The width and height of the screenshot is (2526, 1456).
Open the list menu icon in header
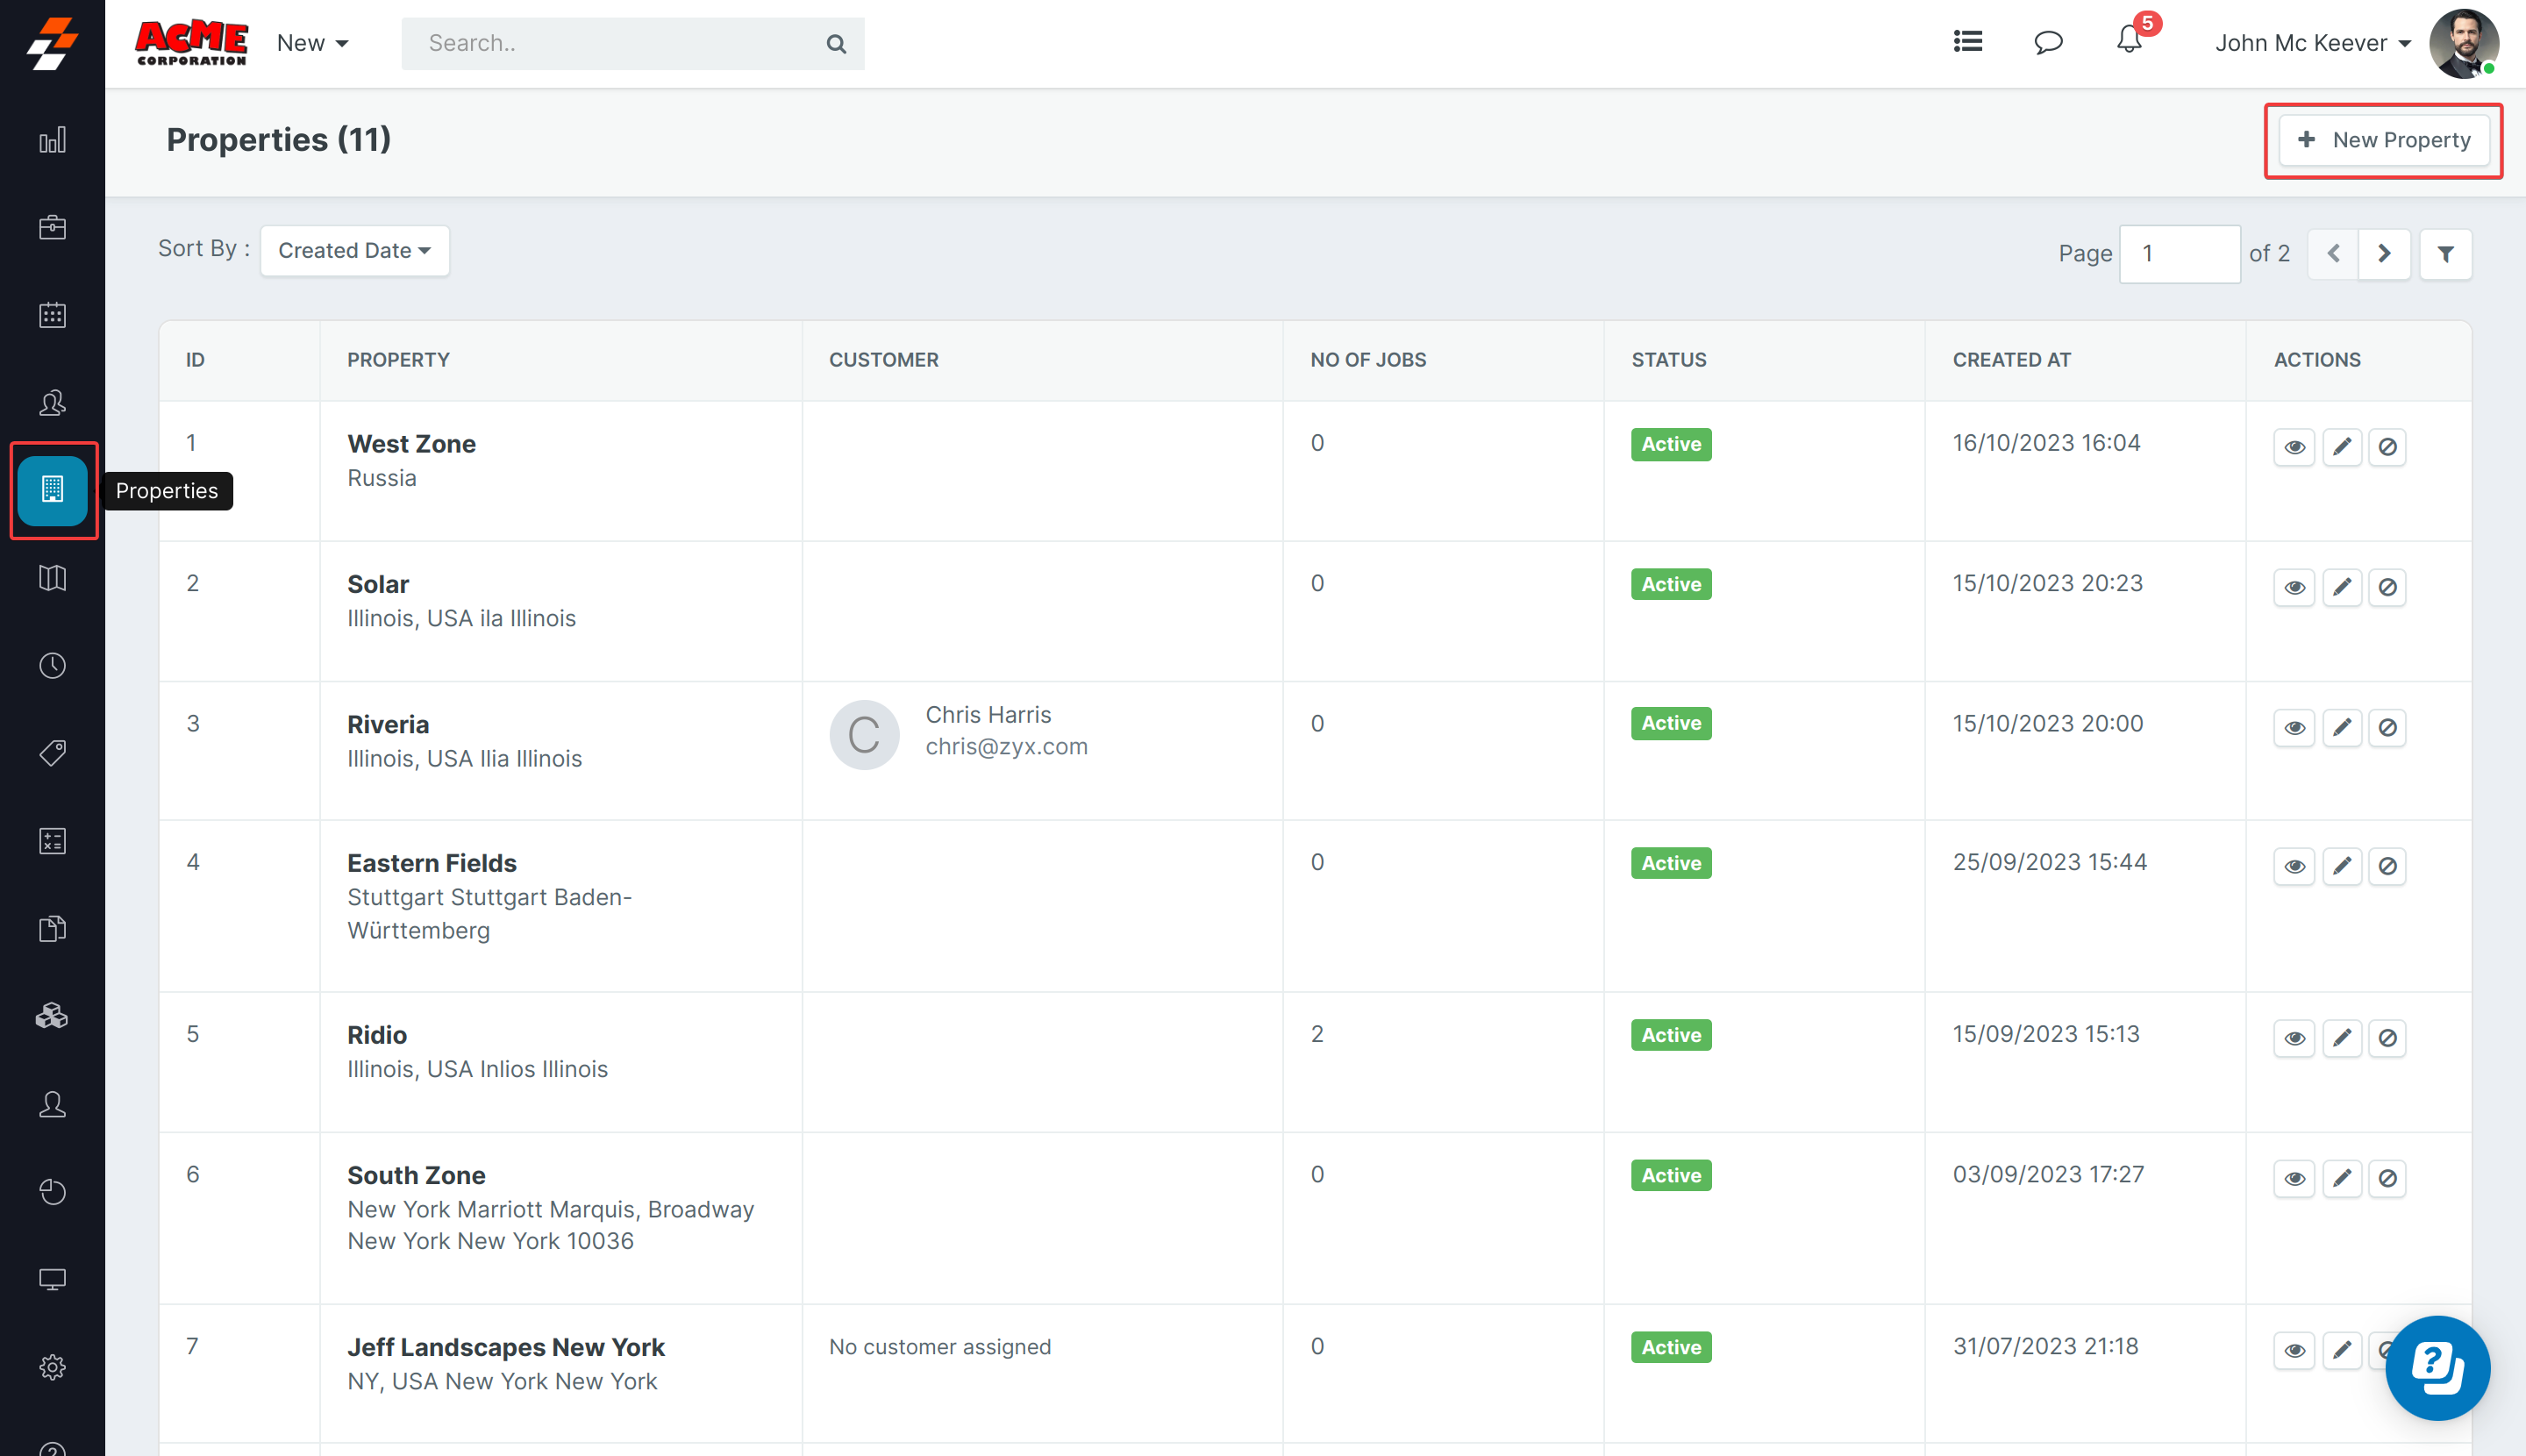click(x=1967, y=42)
